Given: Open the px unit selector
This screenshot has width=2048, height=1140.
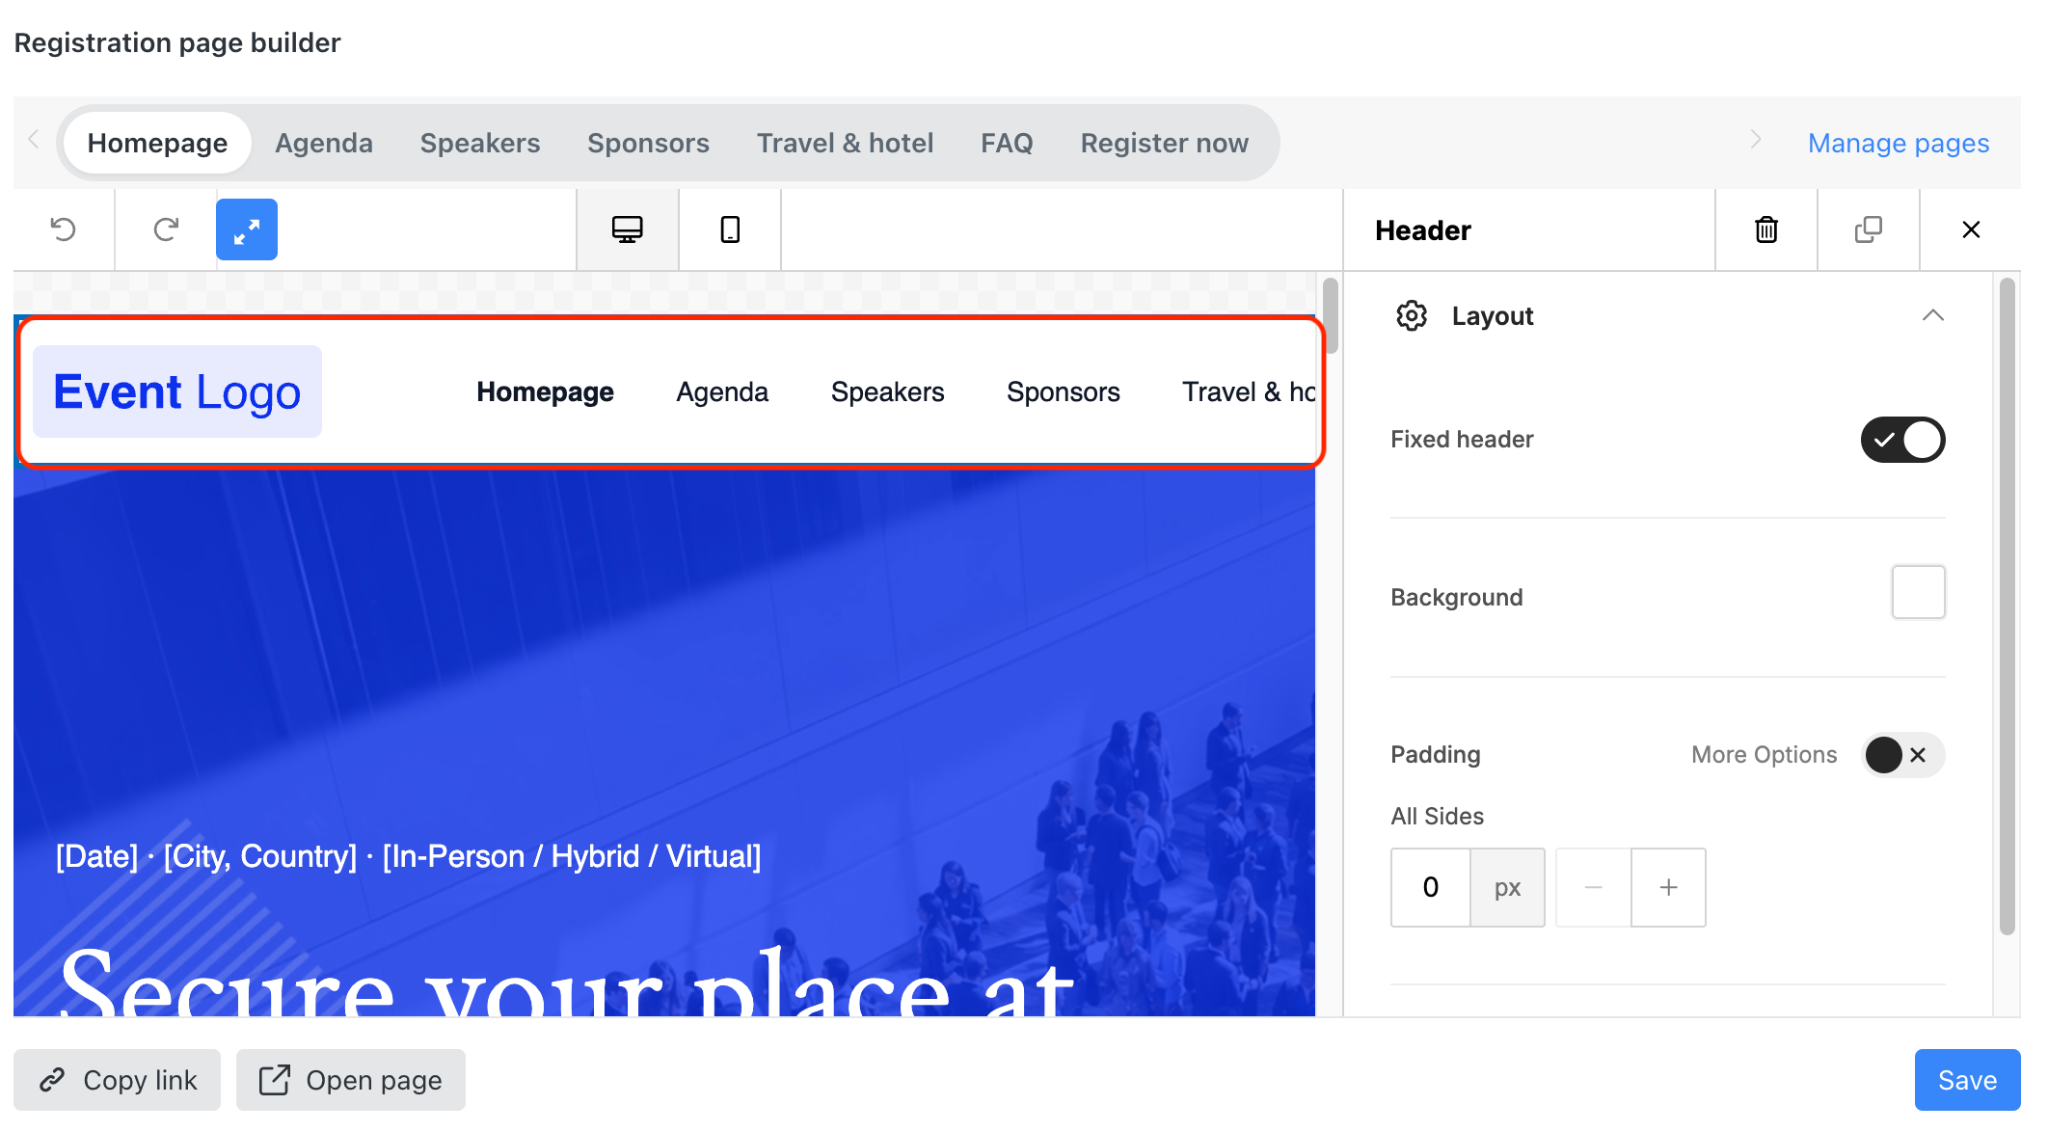Looking at the screenshot, I should [1507, 887].
